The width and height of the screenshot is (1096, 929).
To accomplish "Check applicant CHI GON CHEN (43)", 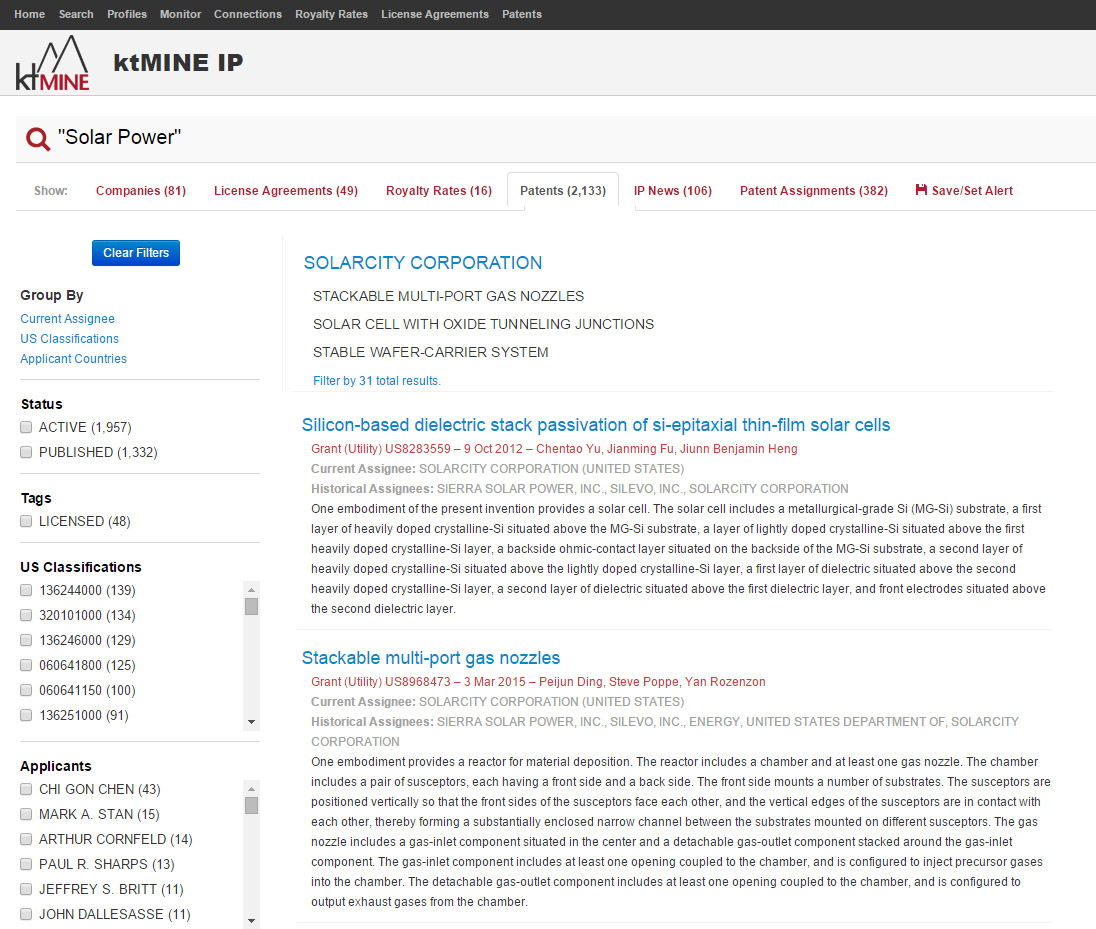I will tap(26, 790).
